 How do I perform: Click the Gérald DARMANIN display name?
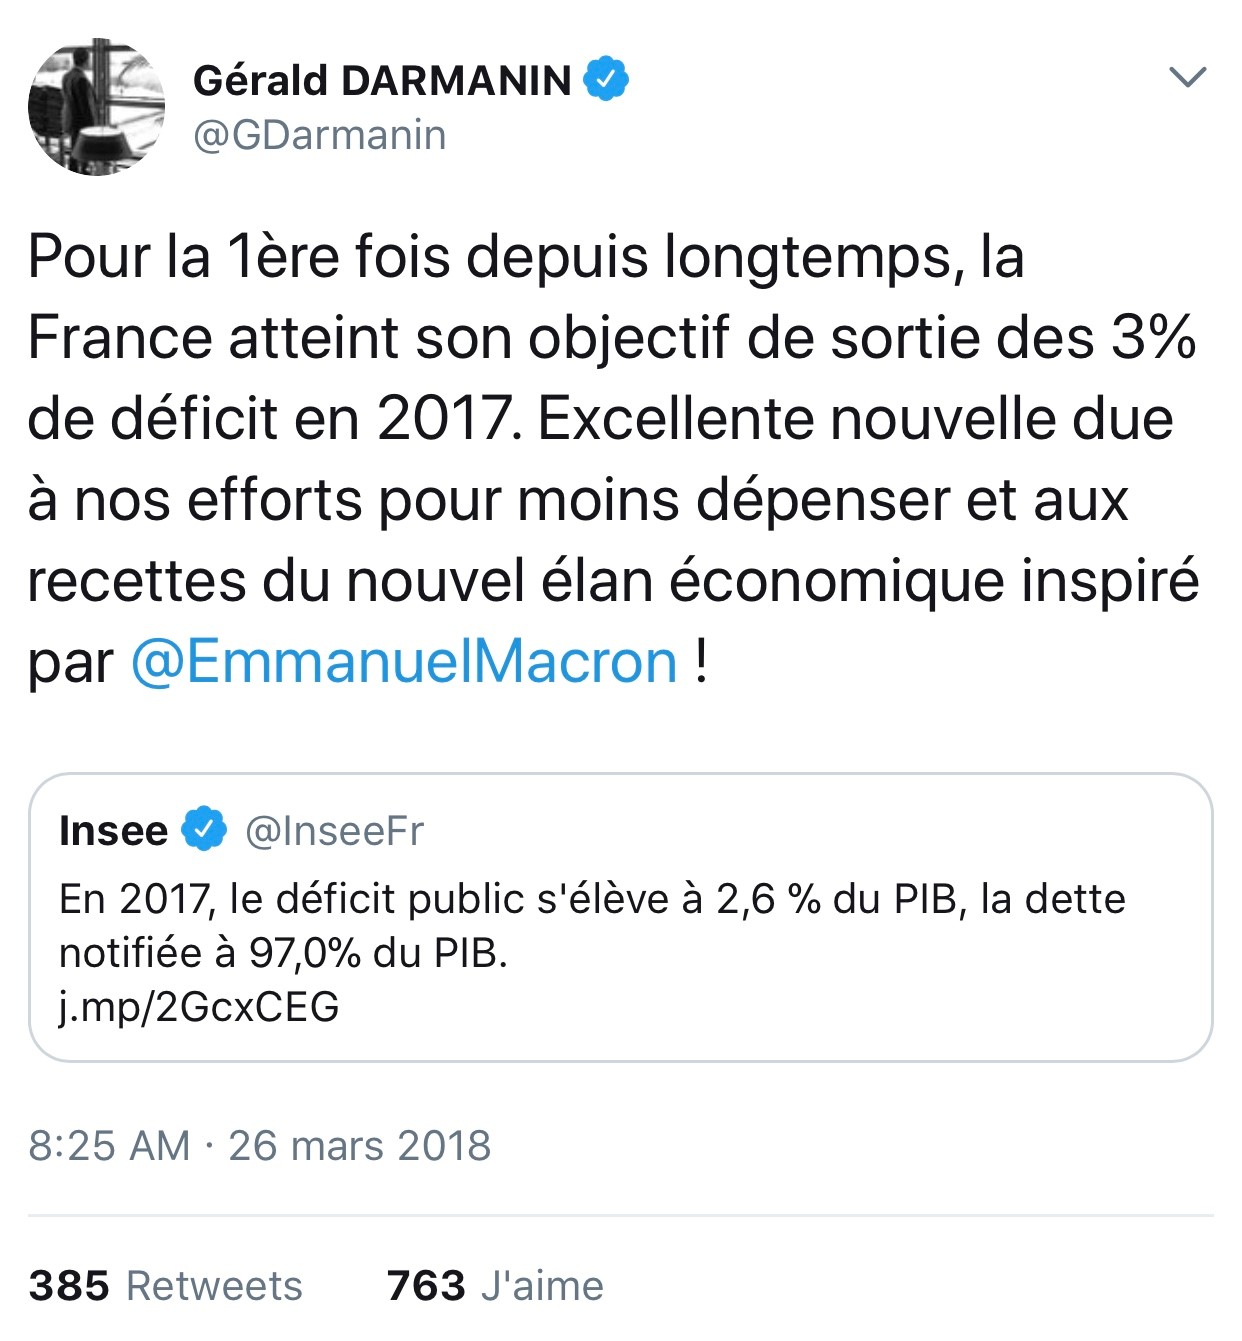tap(382, 80)
